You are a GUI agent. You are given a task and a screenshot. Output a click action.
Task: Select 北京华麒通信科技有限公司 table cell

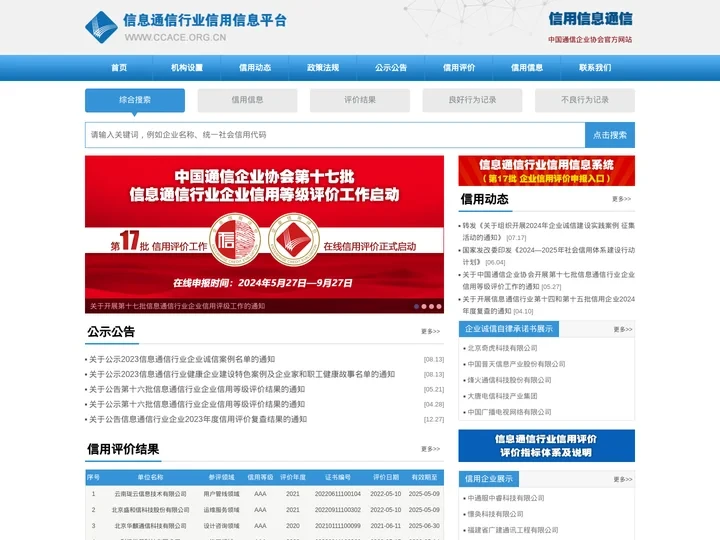coord(150,526)
